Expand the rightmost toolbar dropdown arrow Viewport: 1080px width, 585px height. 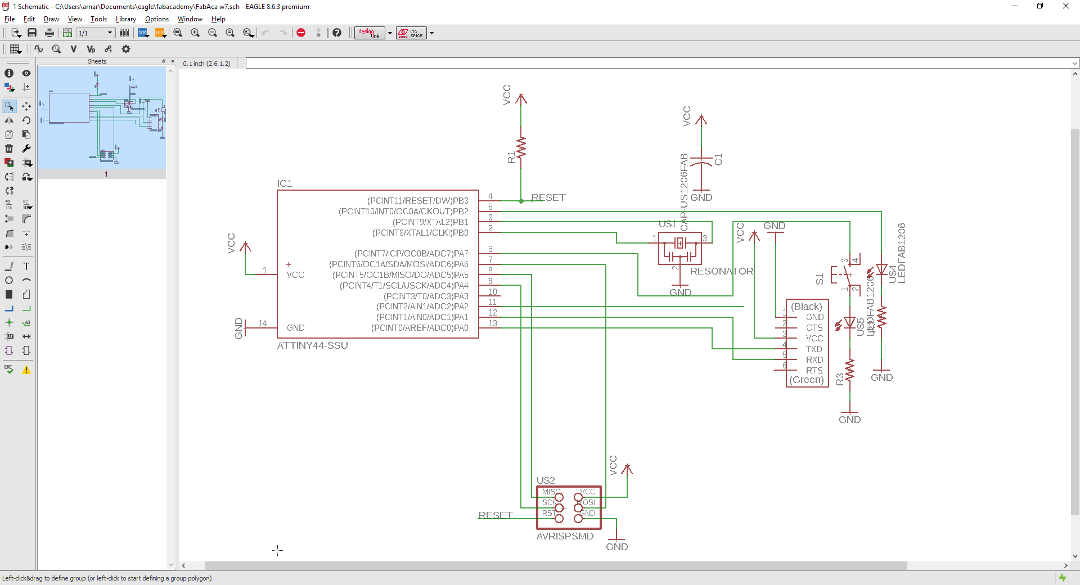tap(432, 32)
